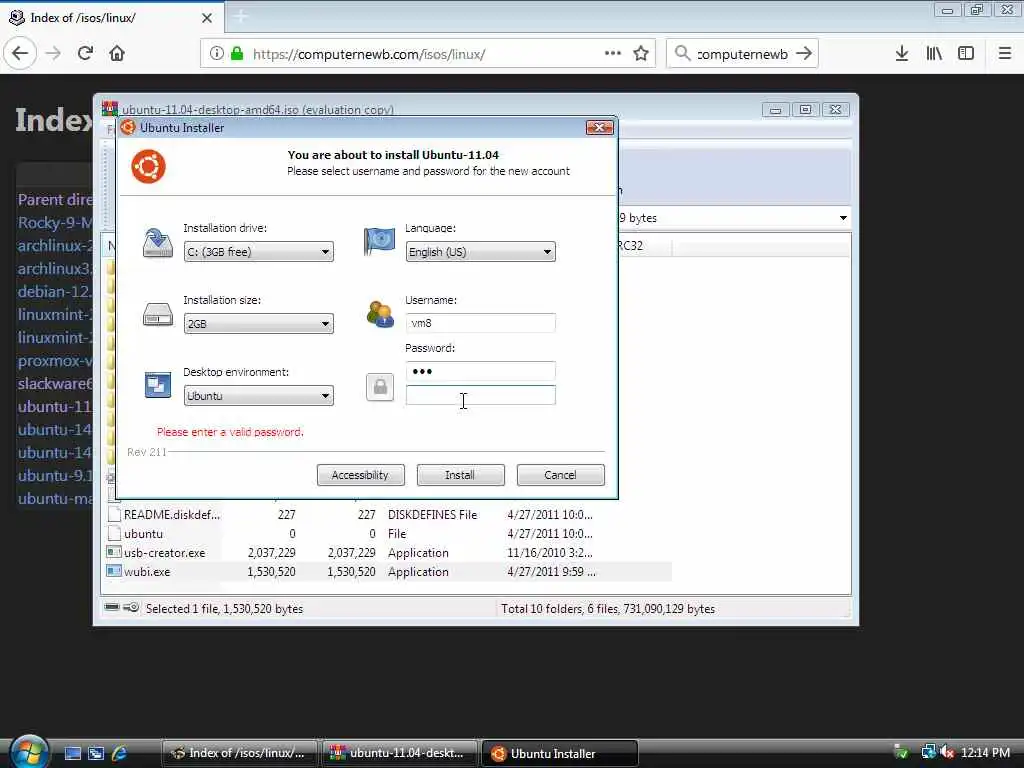Open the Desktop environment dropdown
The width and height of the screenshot is (1024, 768).
point(259,396)
